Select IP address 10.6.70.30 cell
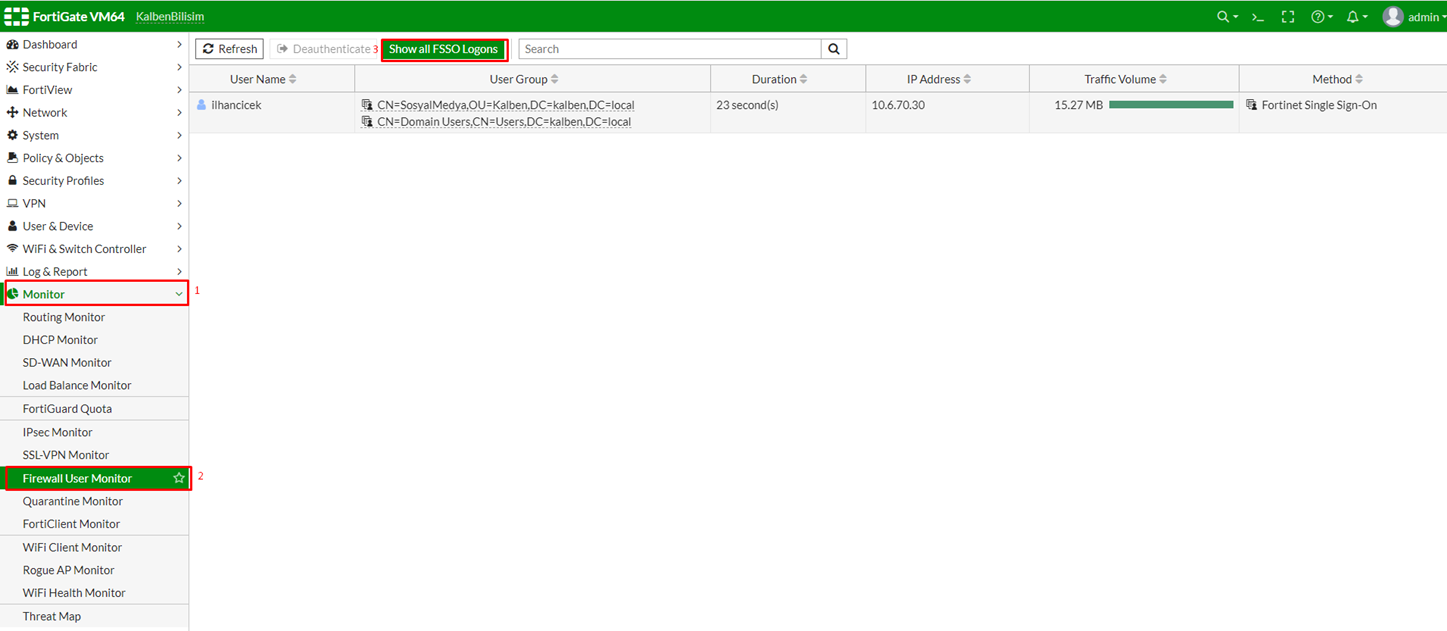Screen dimensions: 1447x631 pyautogui.click(x=947, y=112)
